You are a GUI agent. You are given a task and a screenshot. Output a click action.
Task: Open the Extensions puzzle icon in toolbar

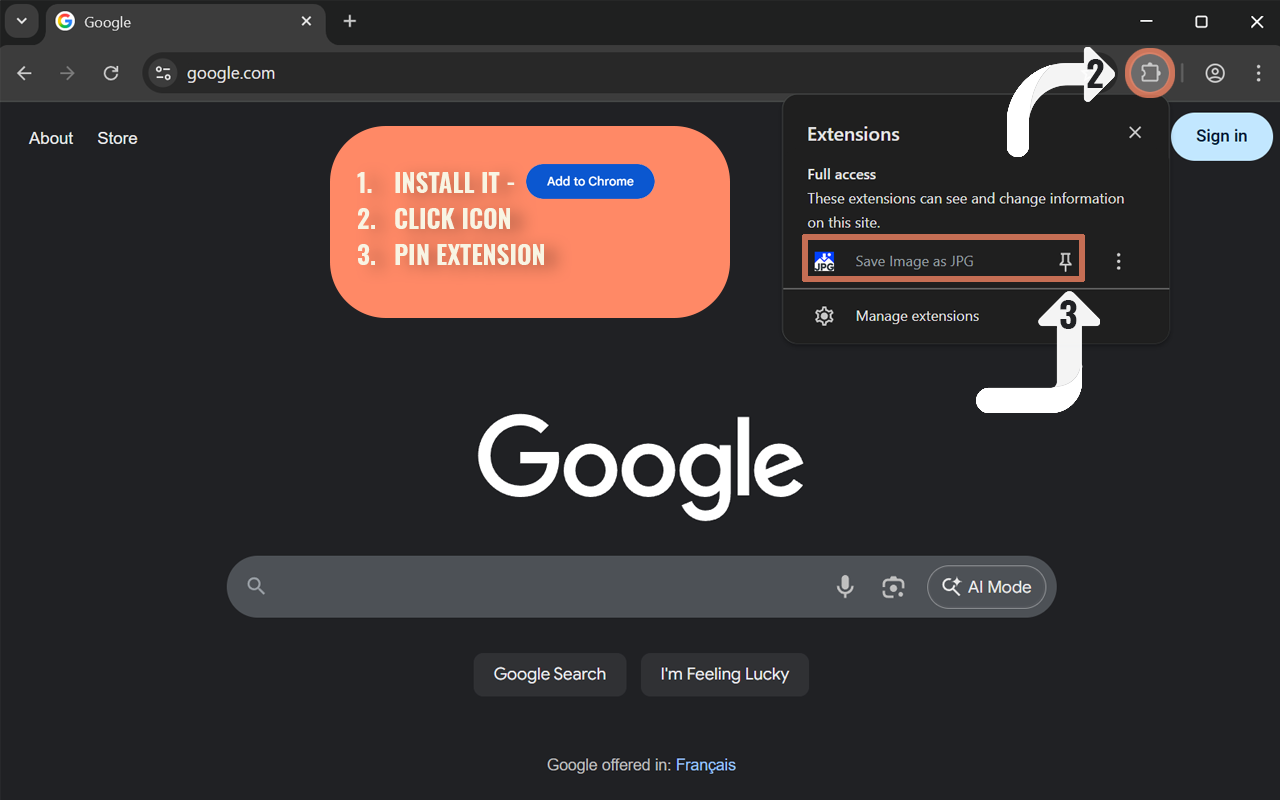(x=1150, y=73)
